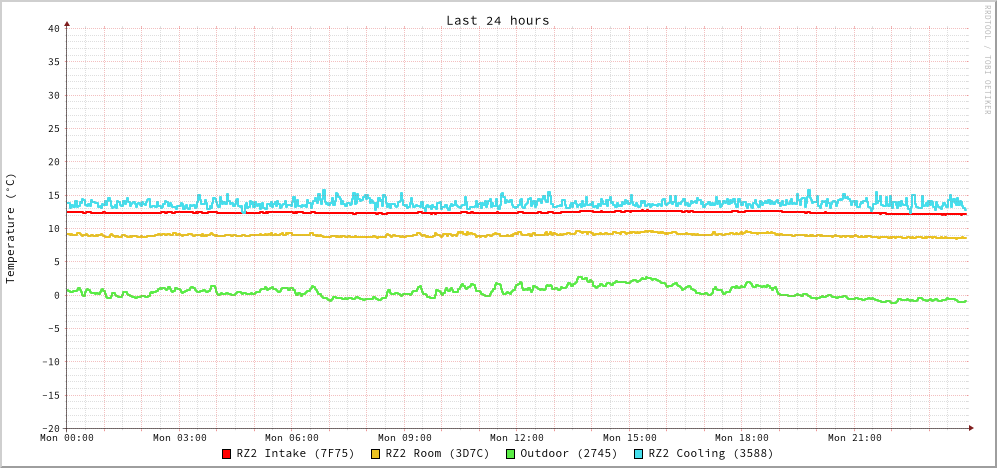Click the "Mon 21:00" time axis label

click(x=855, y=438)
